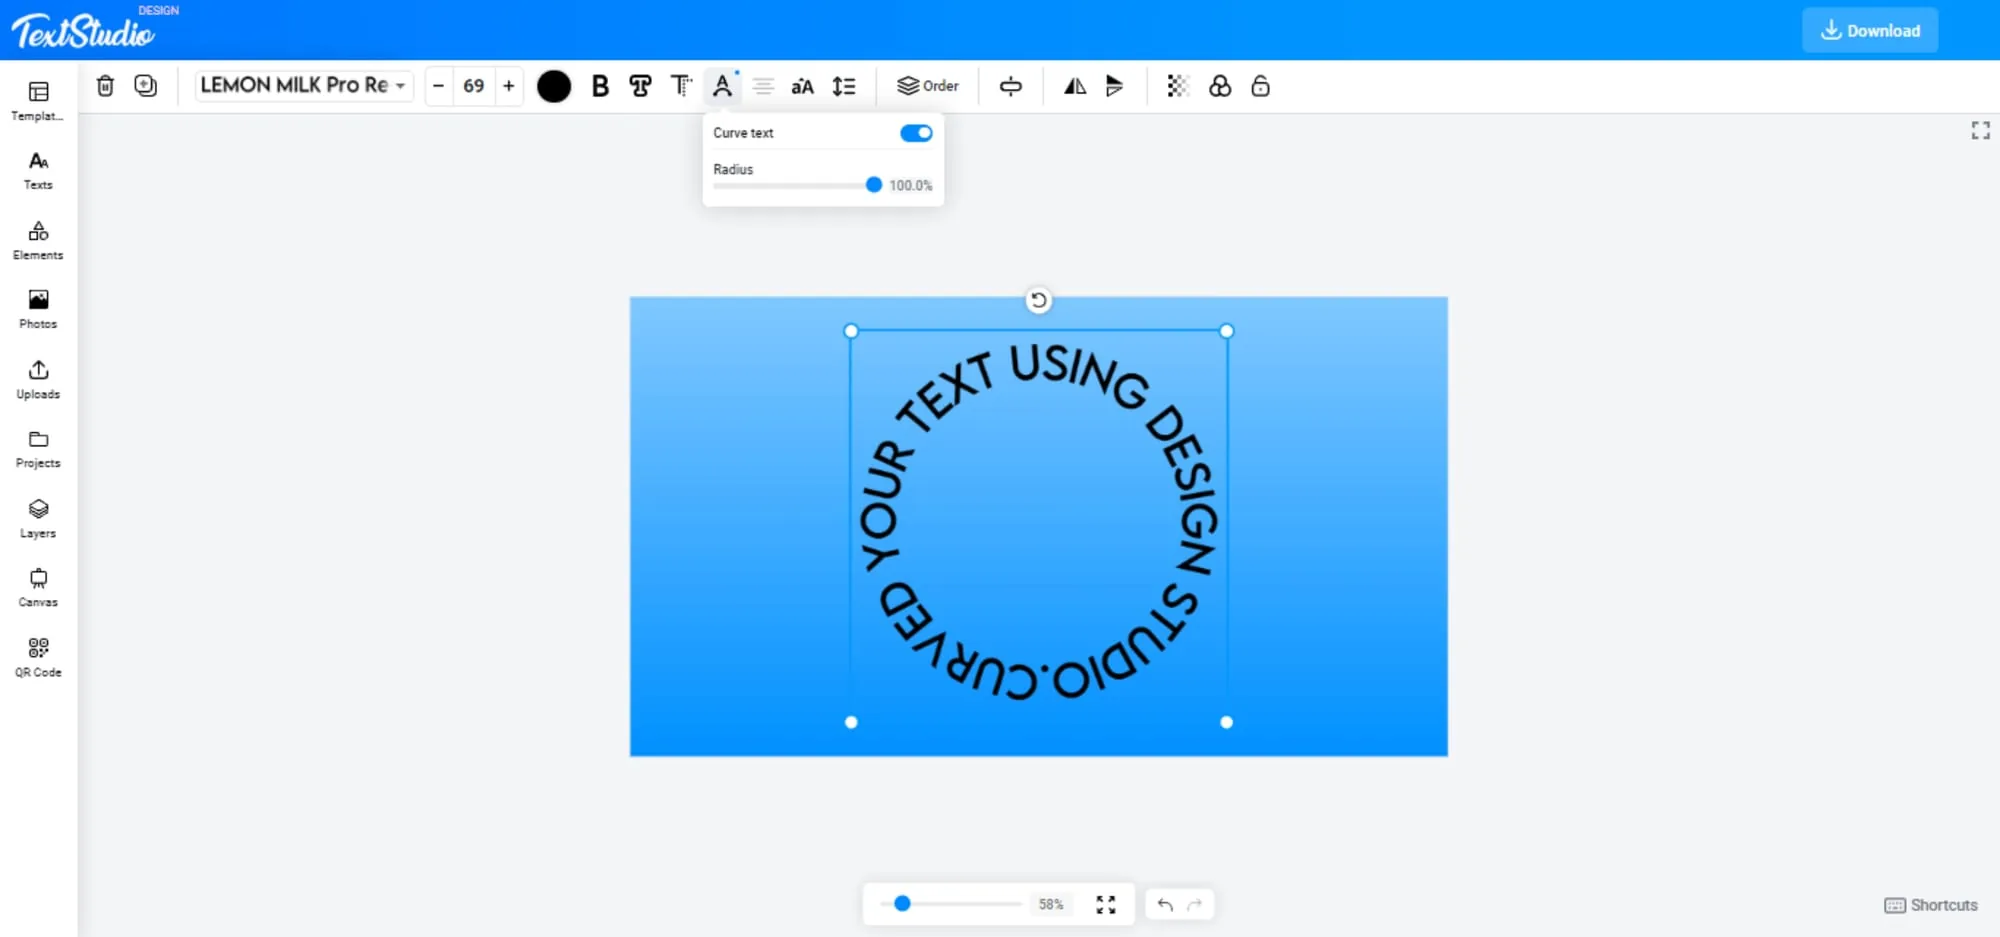This screenshot has width=2000, height=937.
Task: Open the black text color swatch
Action: coord(554,86)
